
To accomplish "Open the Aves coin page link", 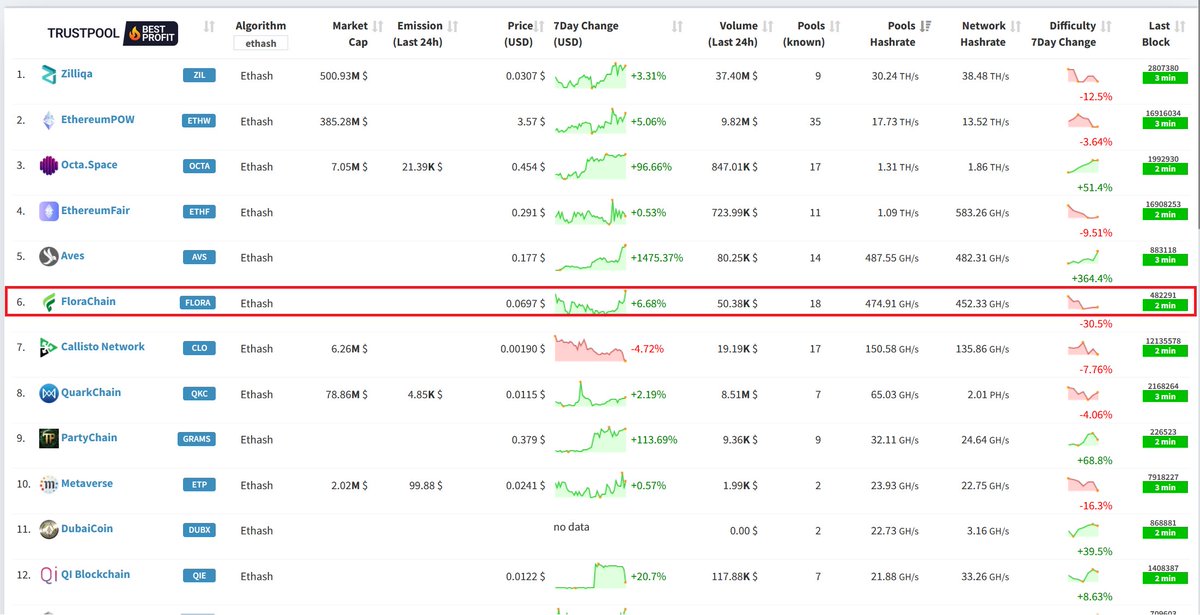I will tap(73, 256).
